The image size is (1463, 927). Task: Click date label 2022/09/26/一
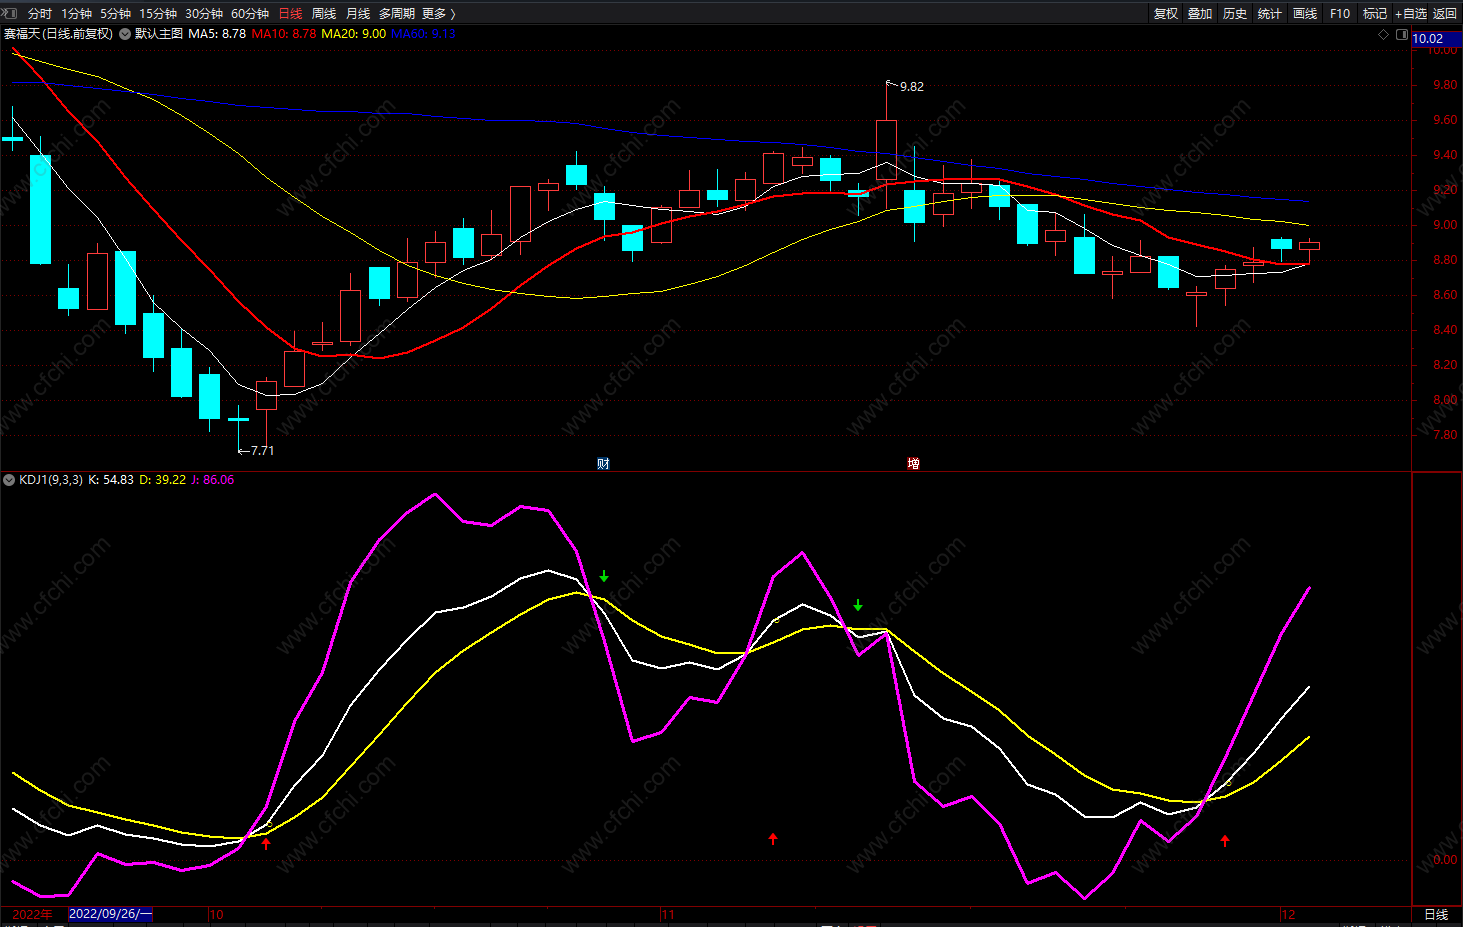[110, 914]
